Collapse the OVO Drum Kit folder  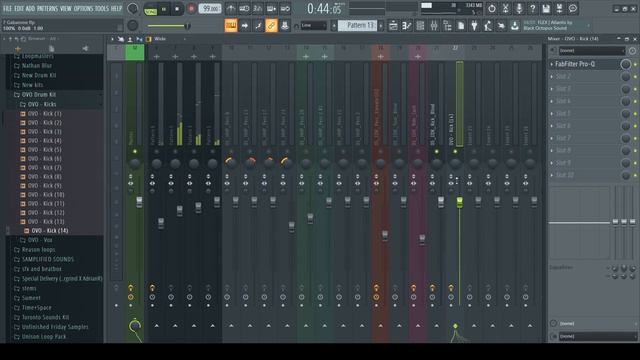tap(39, 95)
